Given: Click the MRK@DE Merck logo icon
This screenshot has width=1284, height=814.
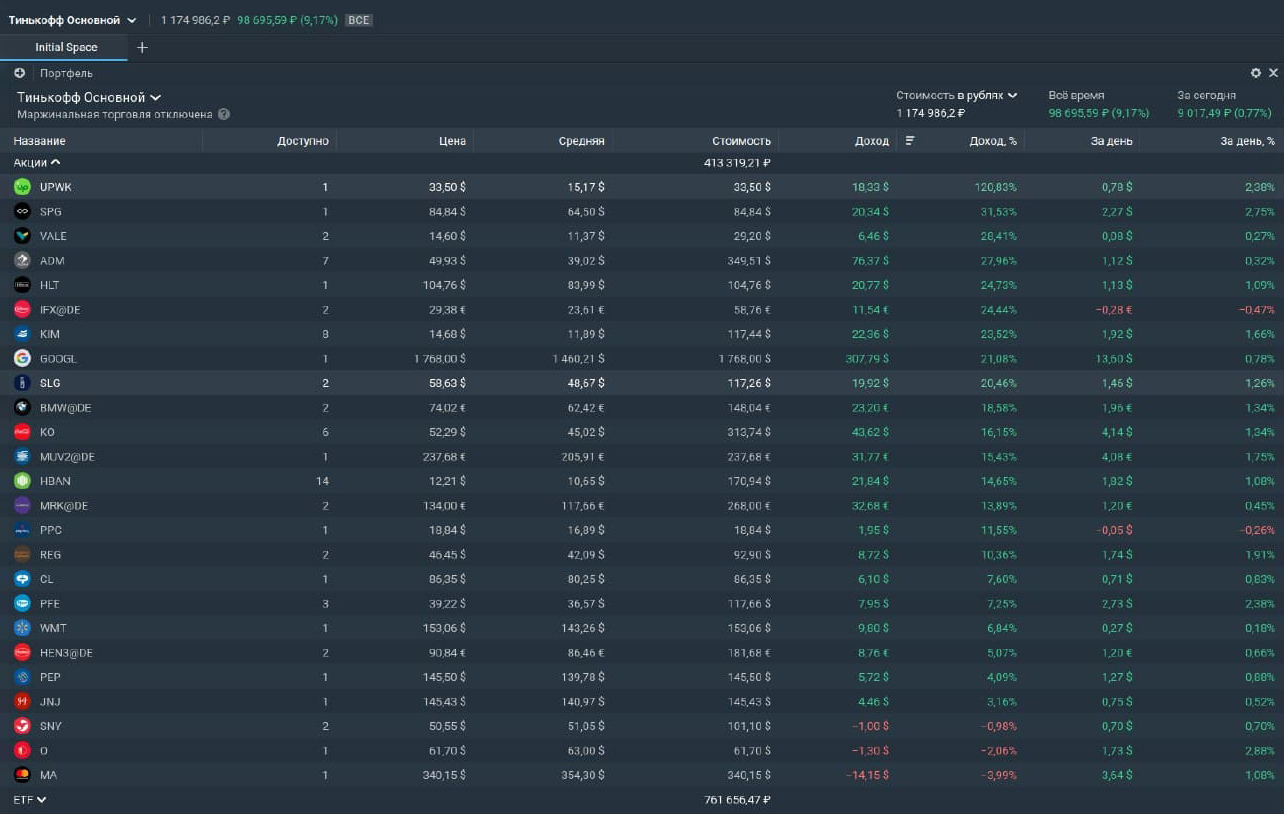Looking at the screenshot, I should tap(22, 505).
